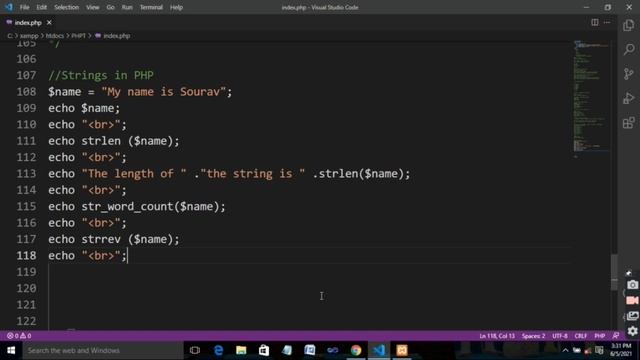Viewport: 640px width, 360px height.
Task: Close the index.php tab
Action: pyautogui.click(x=49, y=22)
